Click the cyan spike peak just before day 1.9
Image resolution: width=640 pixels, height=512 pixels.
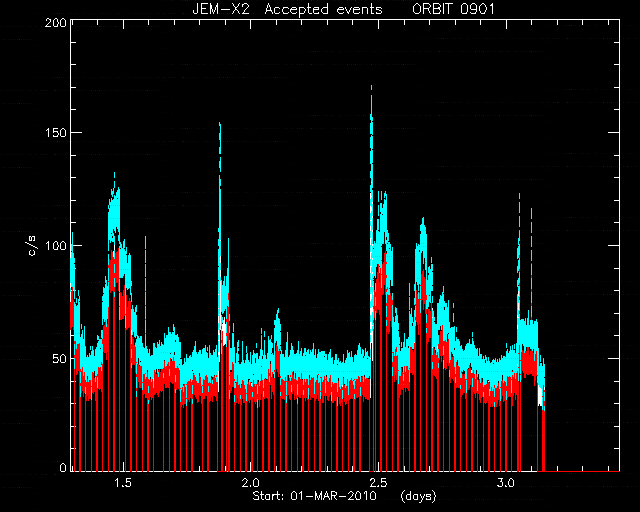[x=220, y=124]
